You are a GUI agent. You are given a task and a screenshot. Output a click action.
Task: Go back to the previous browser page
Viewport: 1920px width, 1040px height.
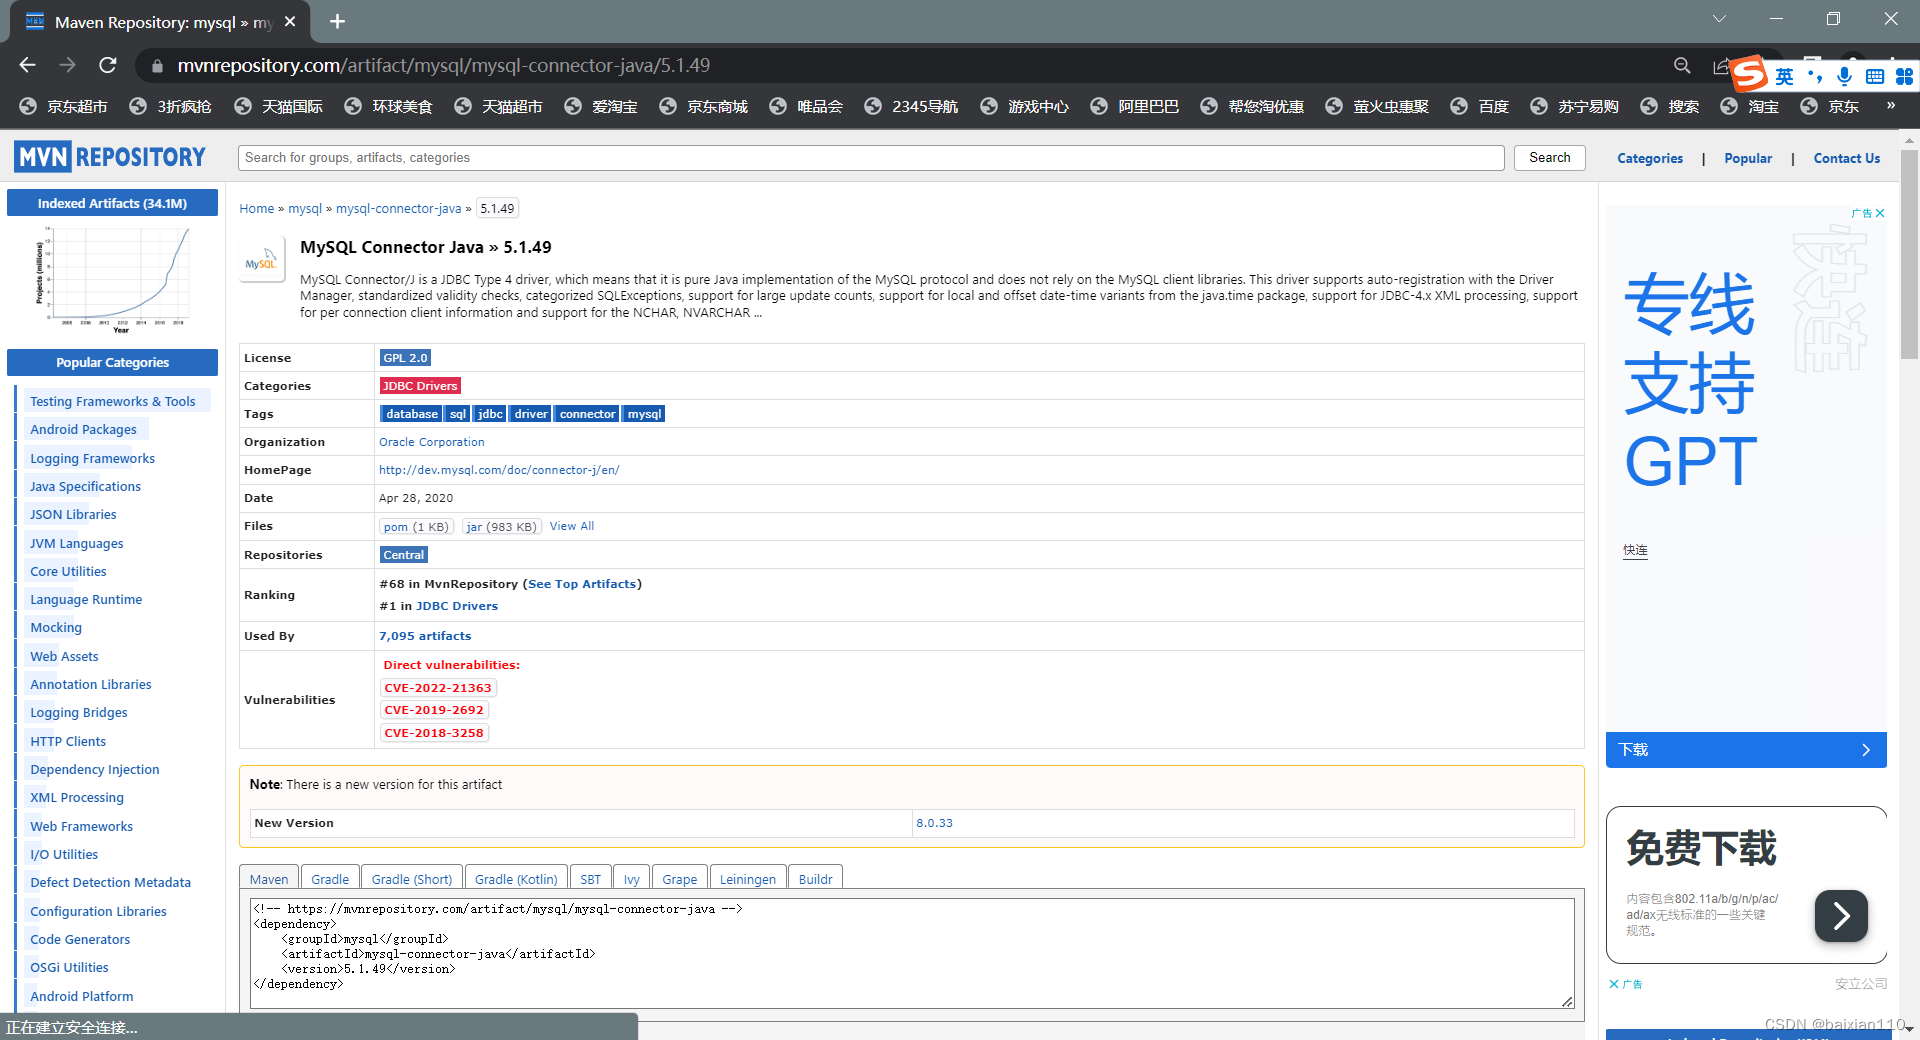(x=27, y=65)
